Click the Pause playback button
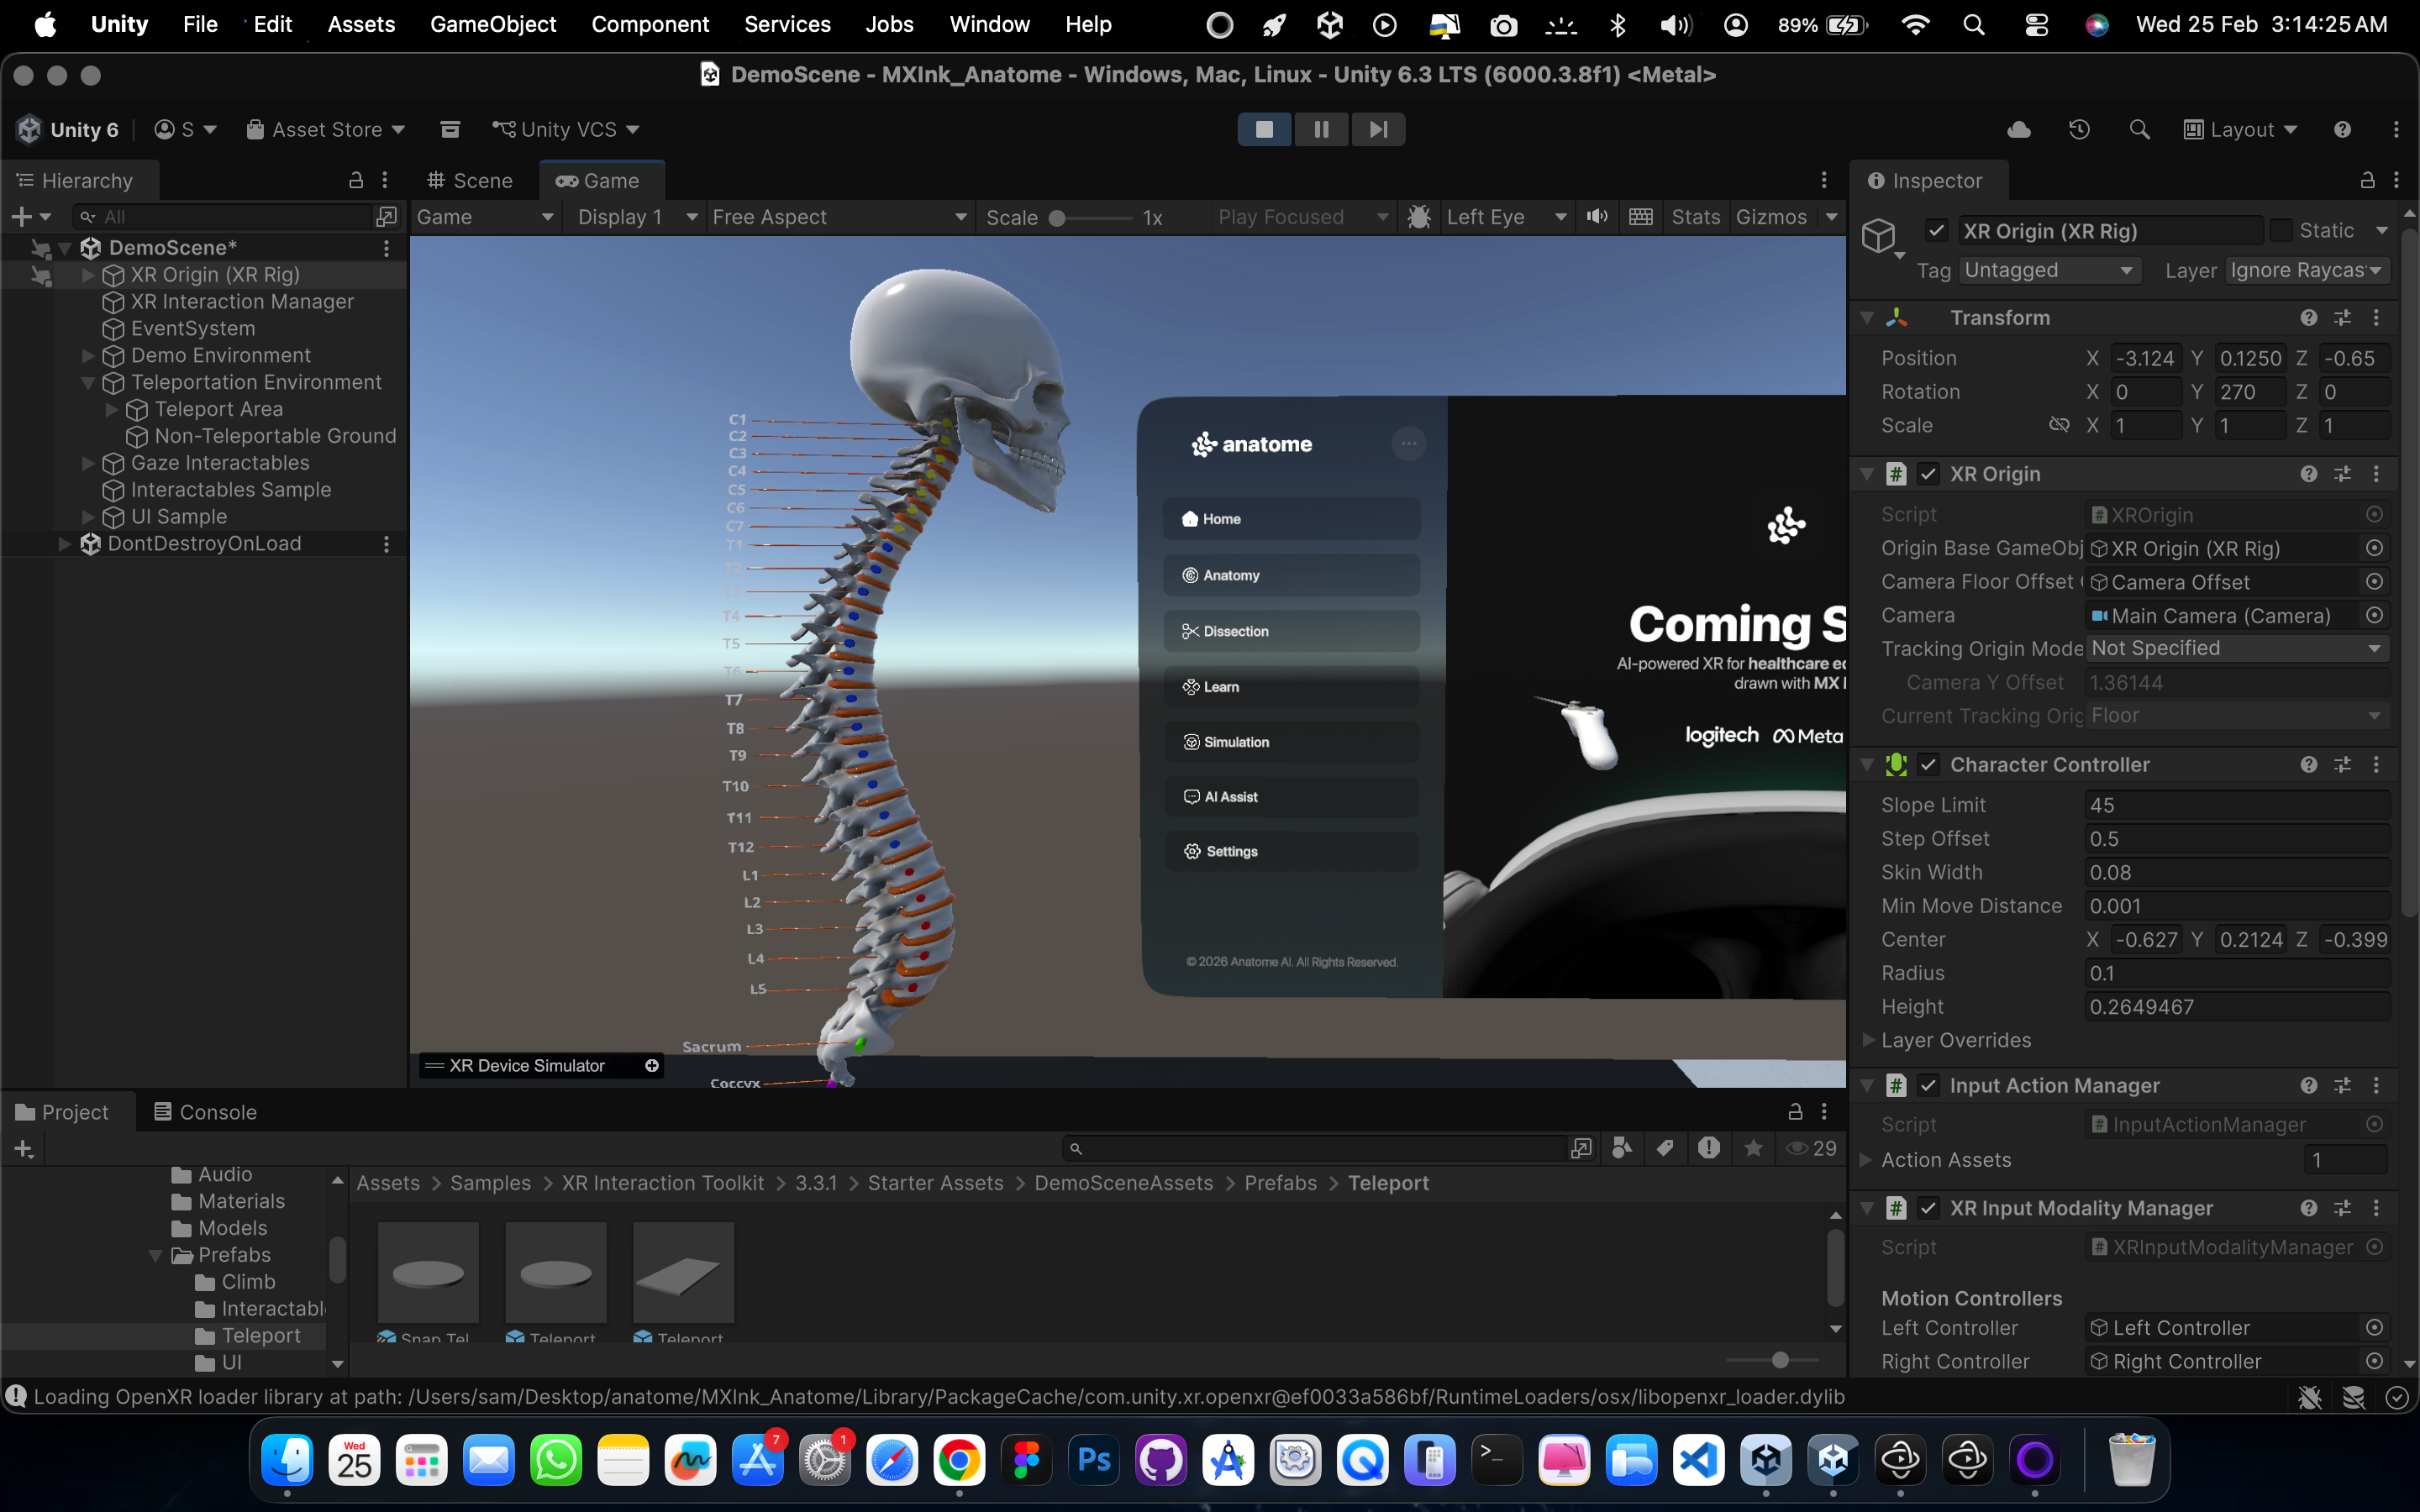 1321,129
